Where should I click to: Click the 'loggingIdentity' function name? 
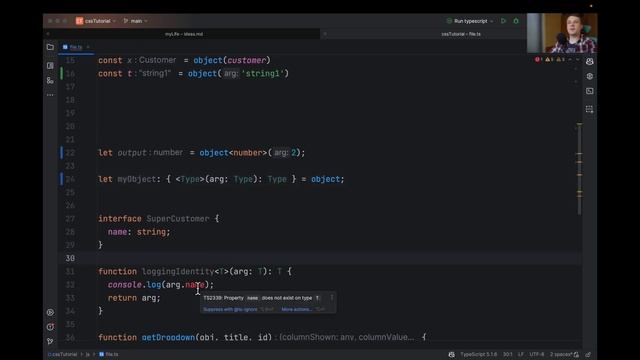pos(178,271)
